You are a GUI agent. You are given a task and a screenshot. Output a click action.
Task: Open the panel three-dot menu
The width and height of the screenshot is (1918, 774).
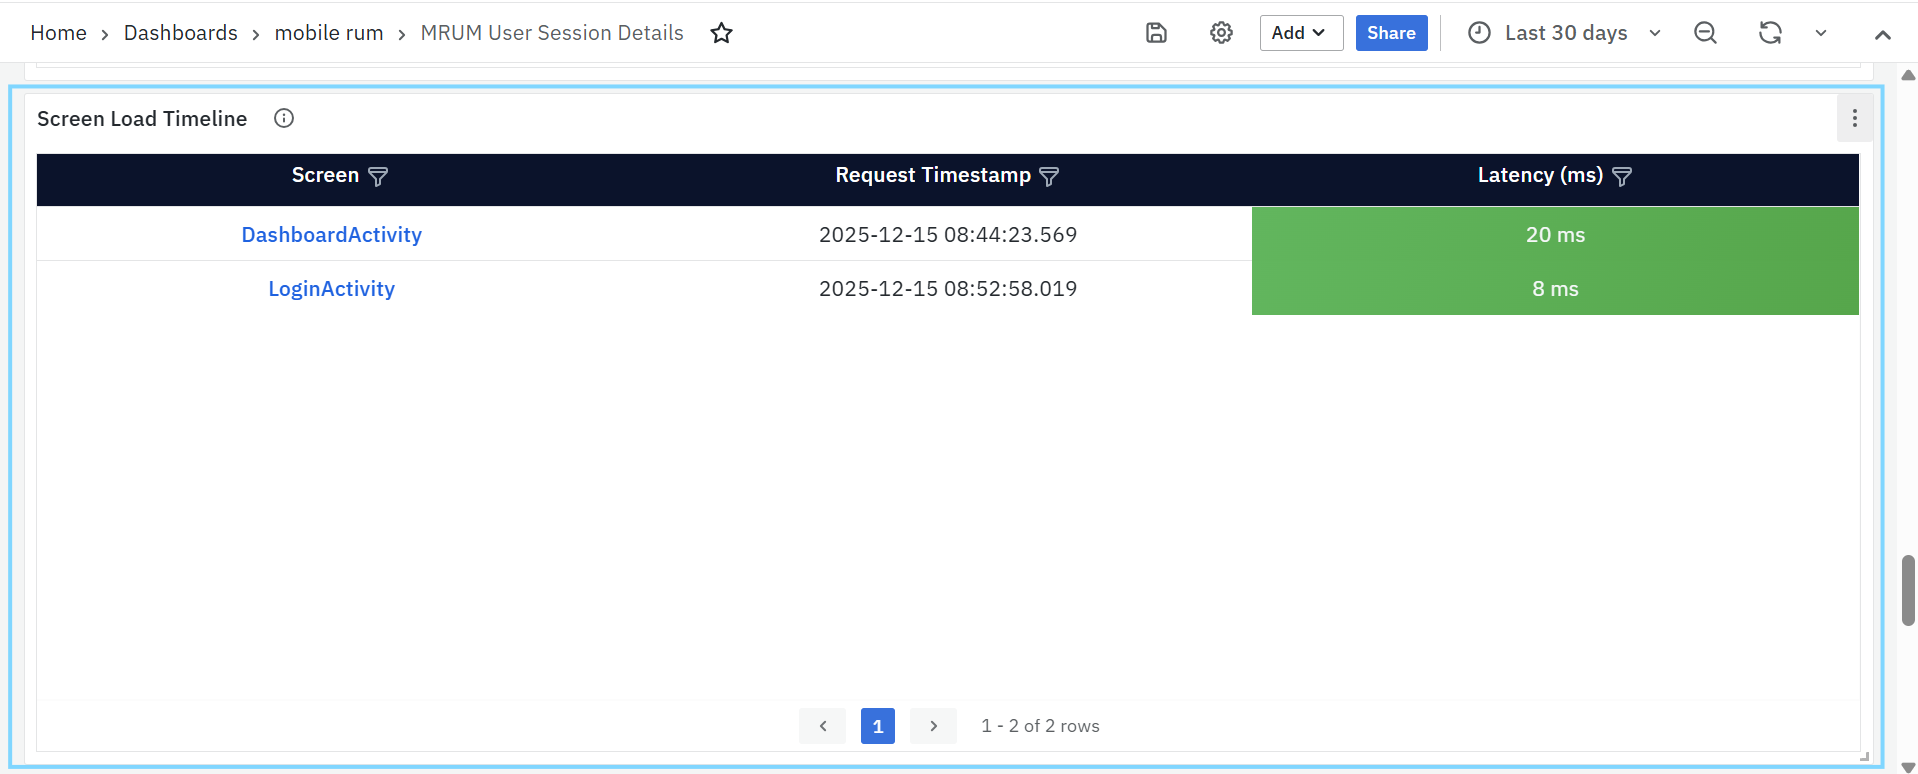pos(1854,118)
